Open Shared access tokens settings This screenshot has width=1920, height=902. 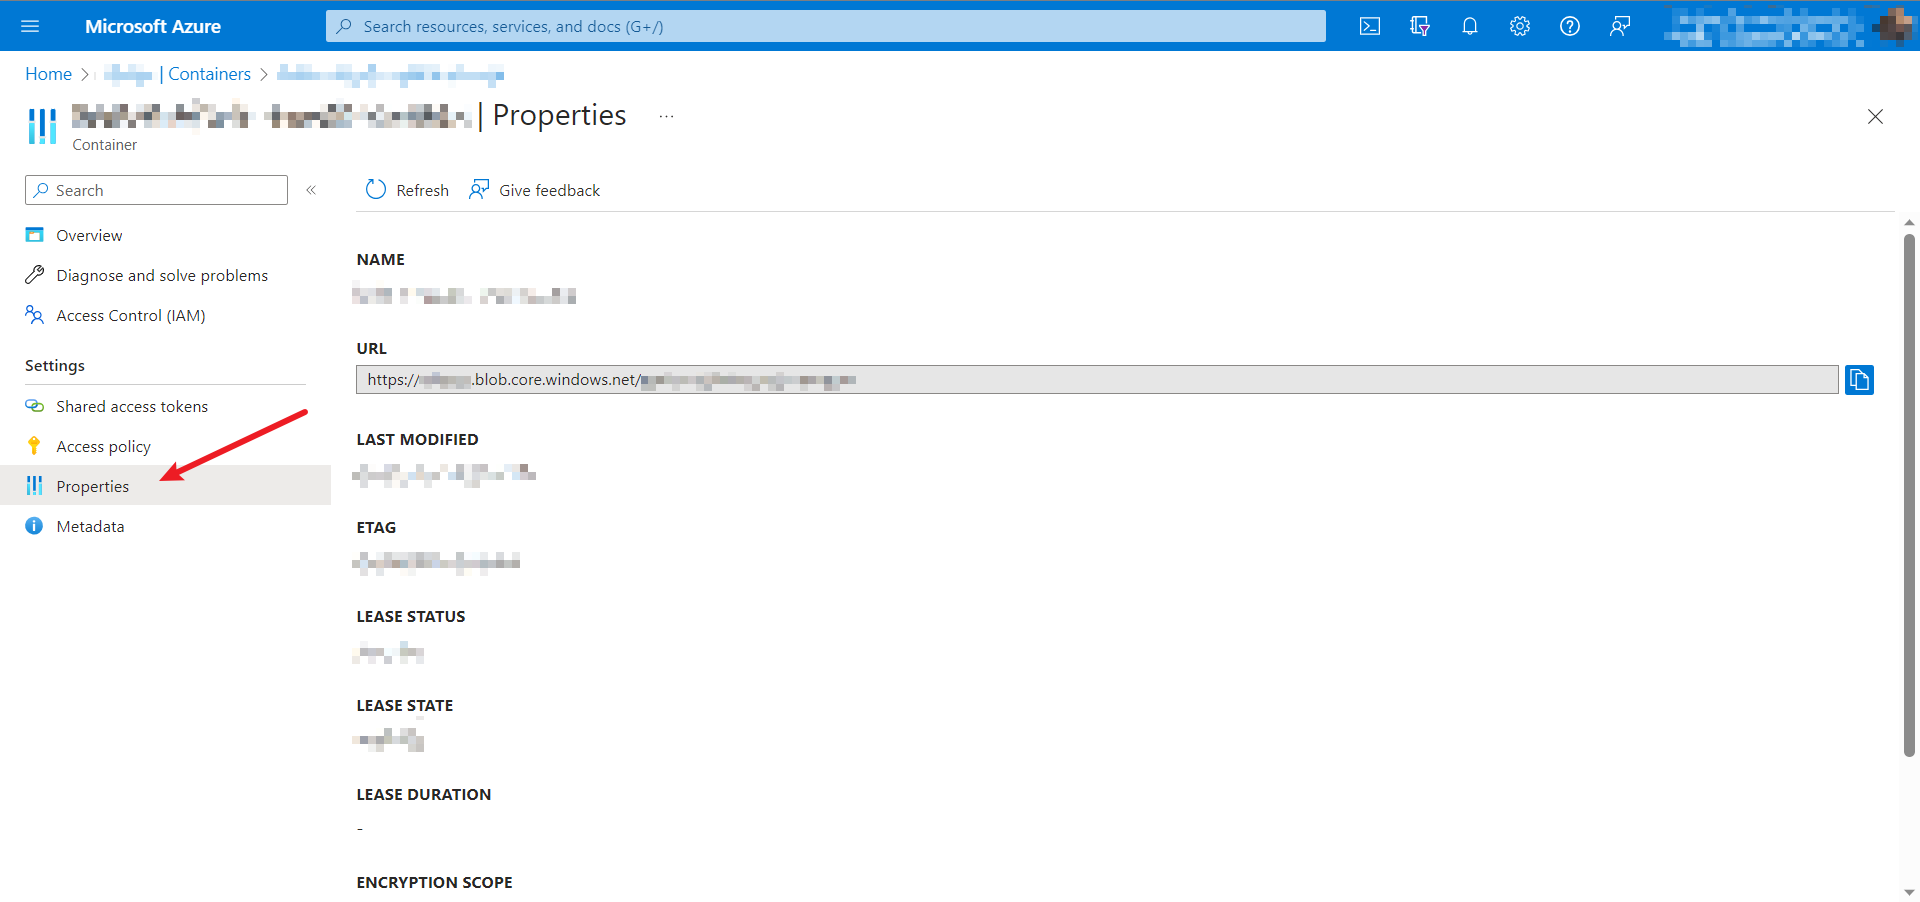coord(132,407)
